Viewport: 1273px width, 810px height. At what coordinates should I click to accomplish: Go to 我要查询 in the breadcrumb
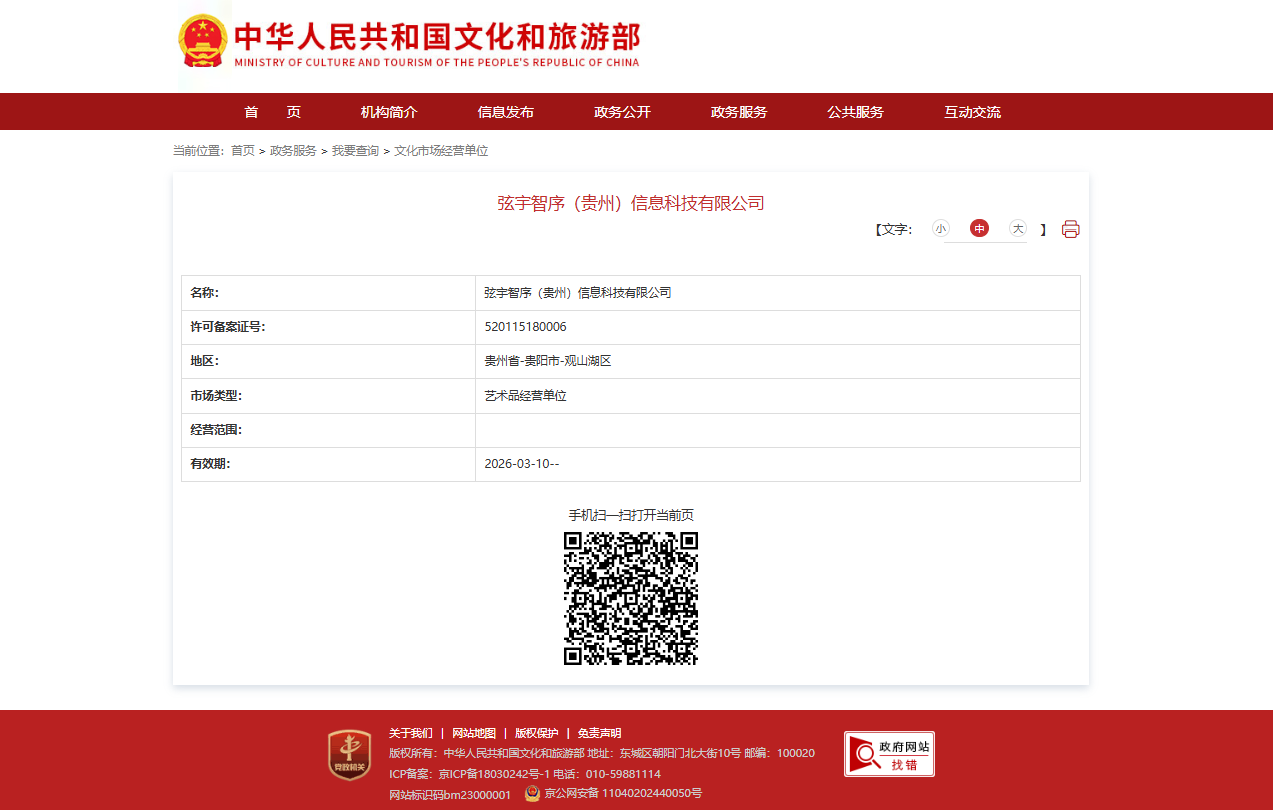pos(355,151)
